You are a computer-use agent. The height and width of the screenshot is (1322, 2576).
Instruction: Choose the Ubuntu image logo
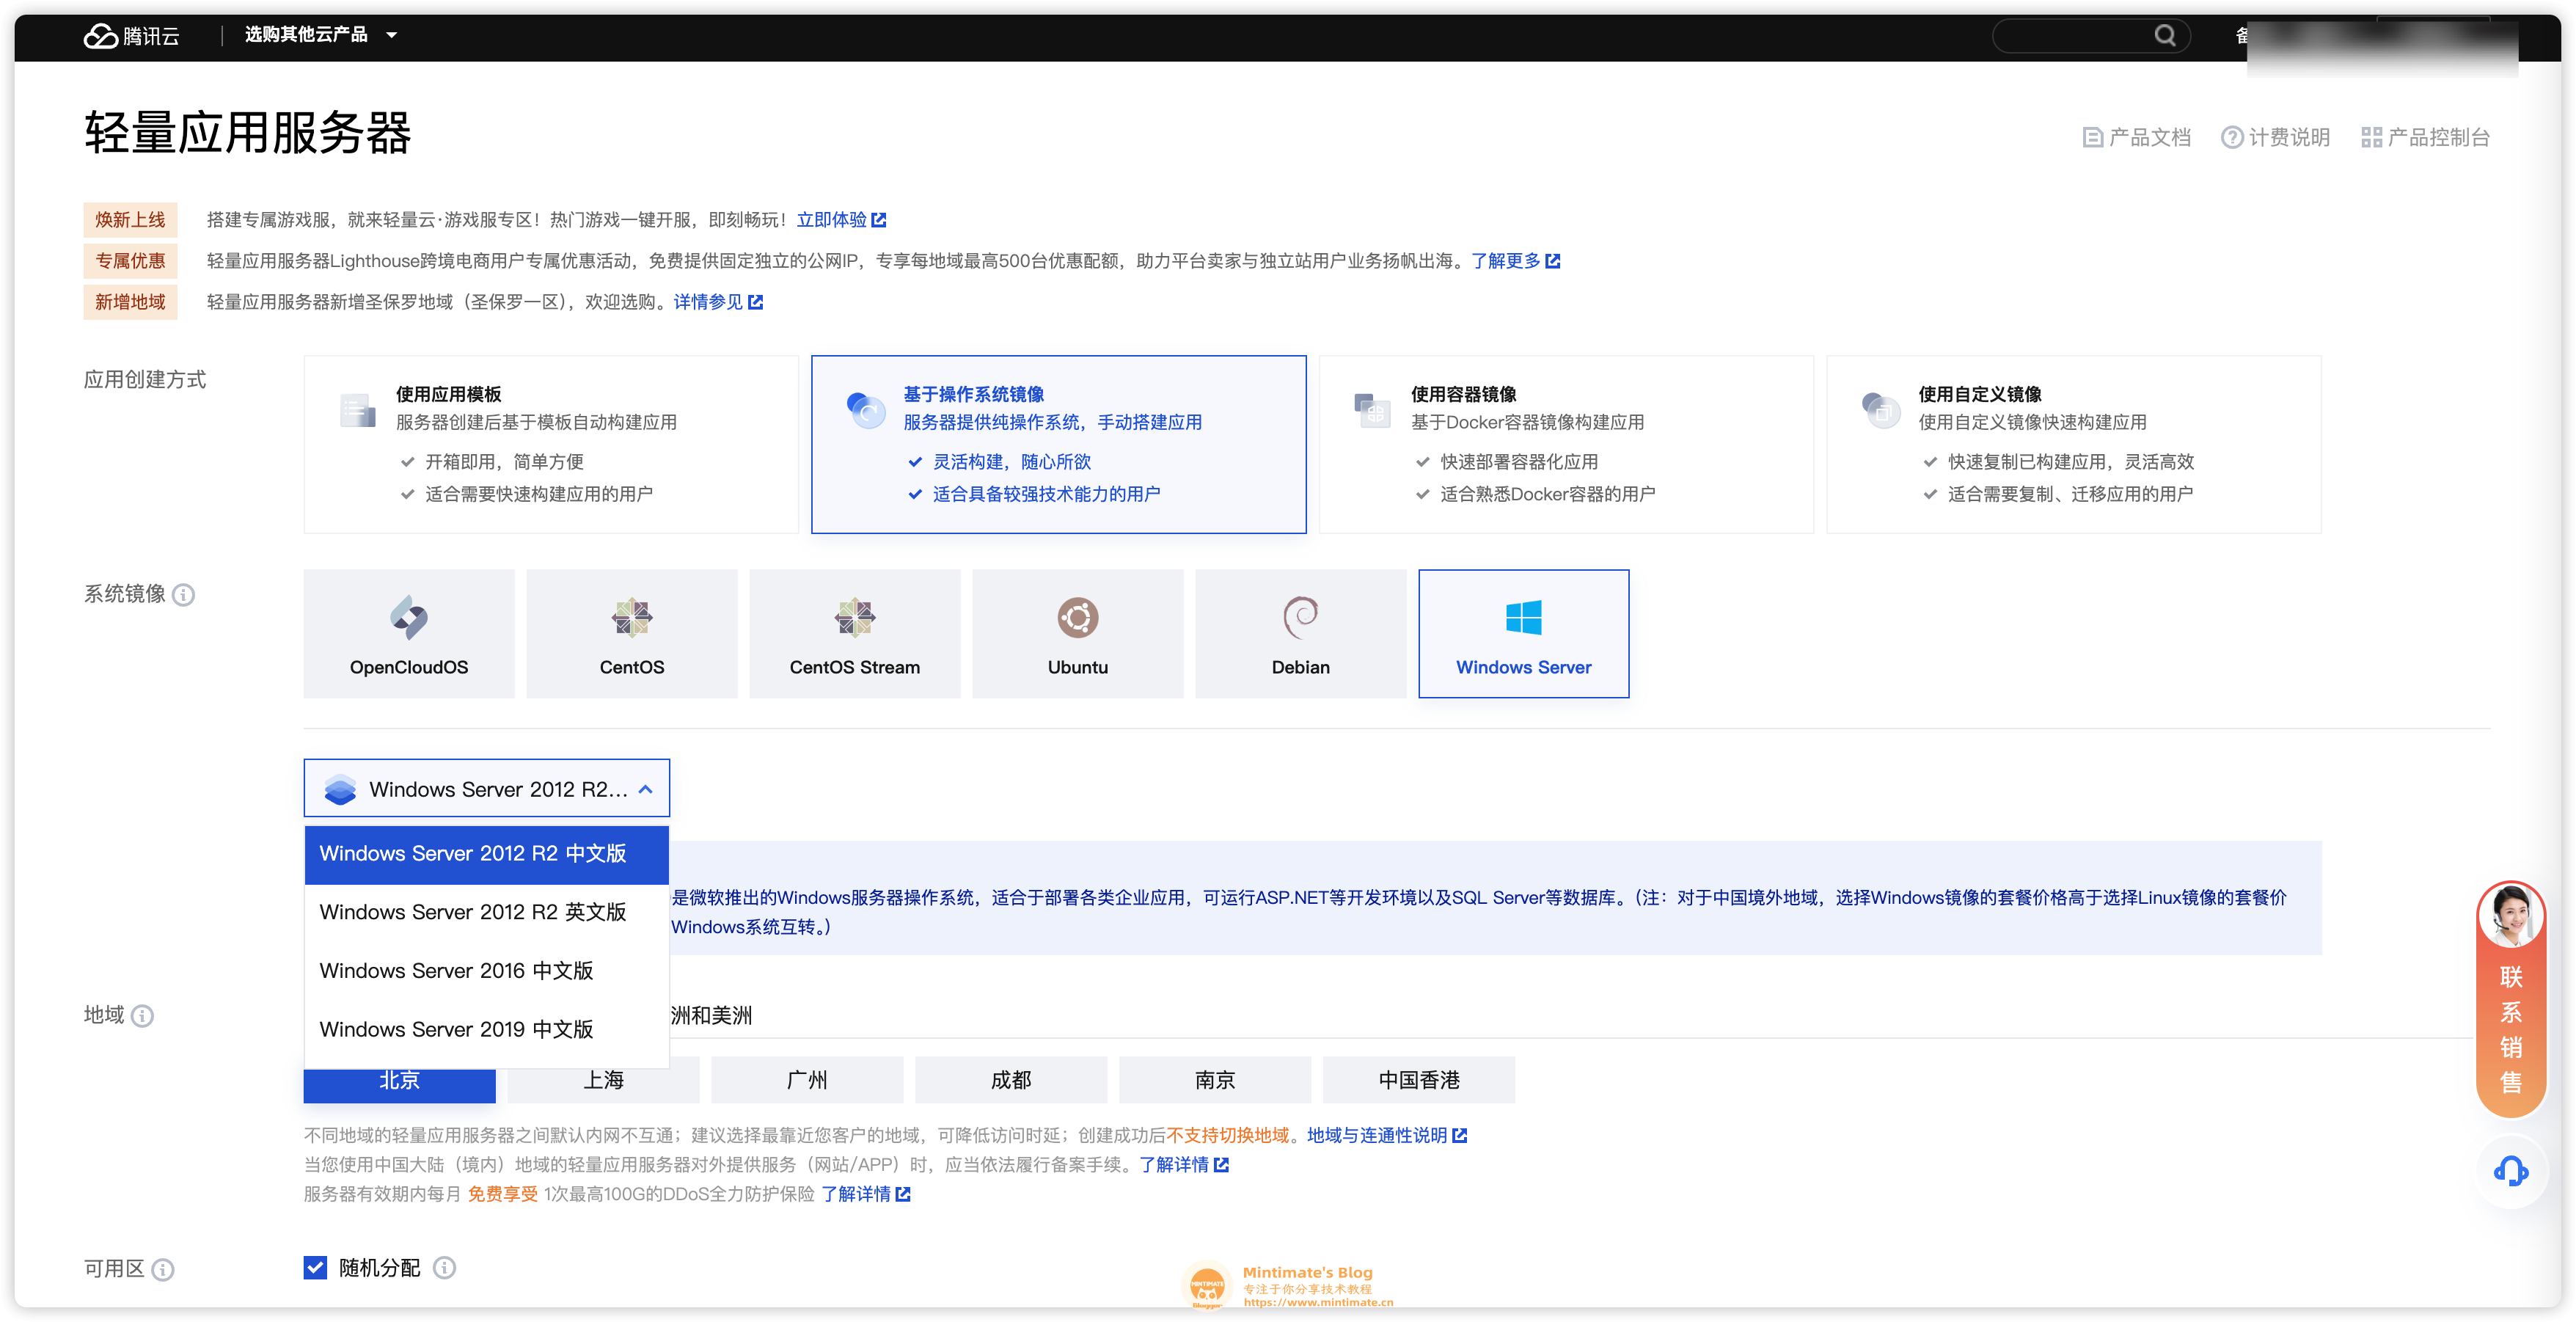point(1078,618)
